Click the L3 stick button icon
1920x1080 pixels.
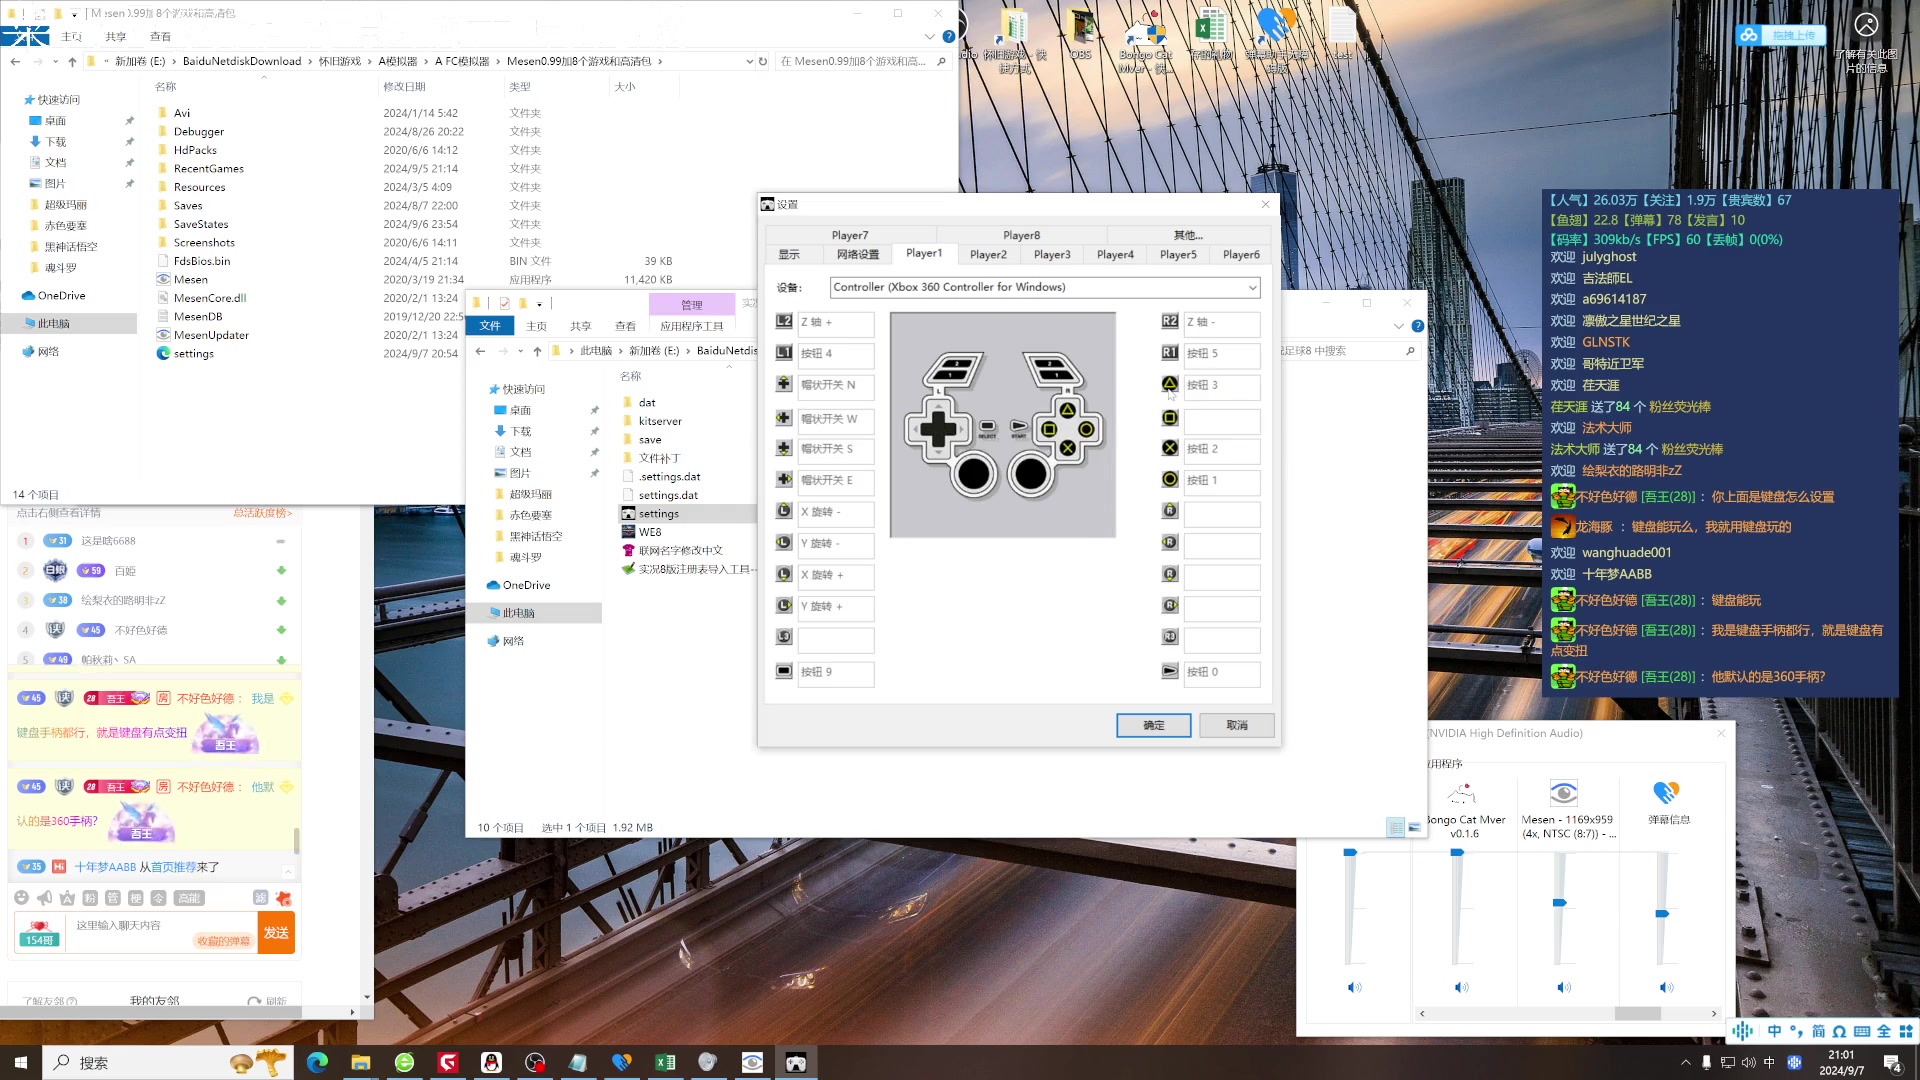(784, 637)
